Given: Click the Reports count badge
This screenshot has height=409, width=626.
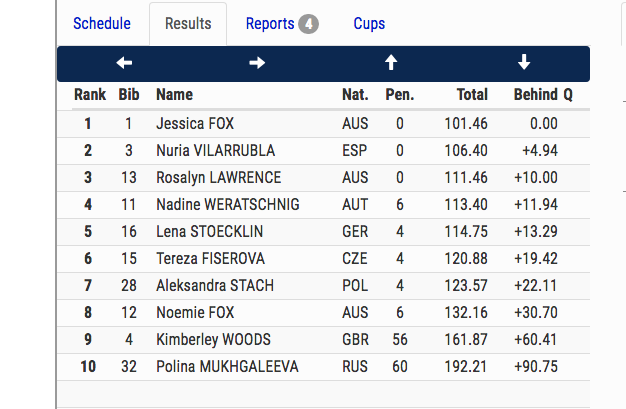Looking at the screenshot, I should pos(308,24).
